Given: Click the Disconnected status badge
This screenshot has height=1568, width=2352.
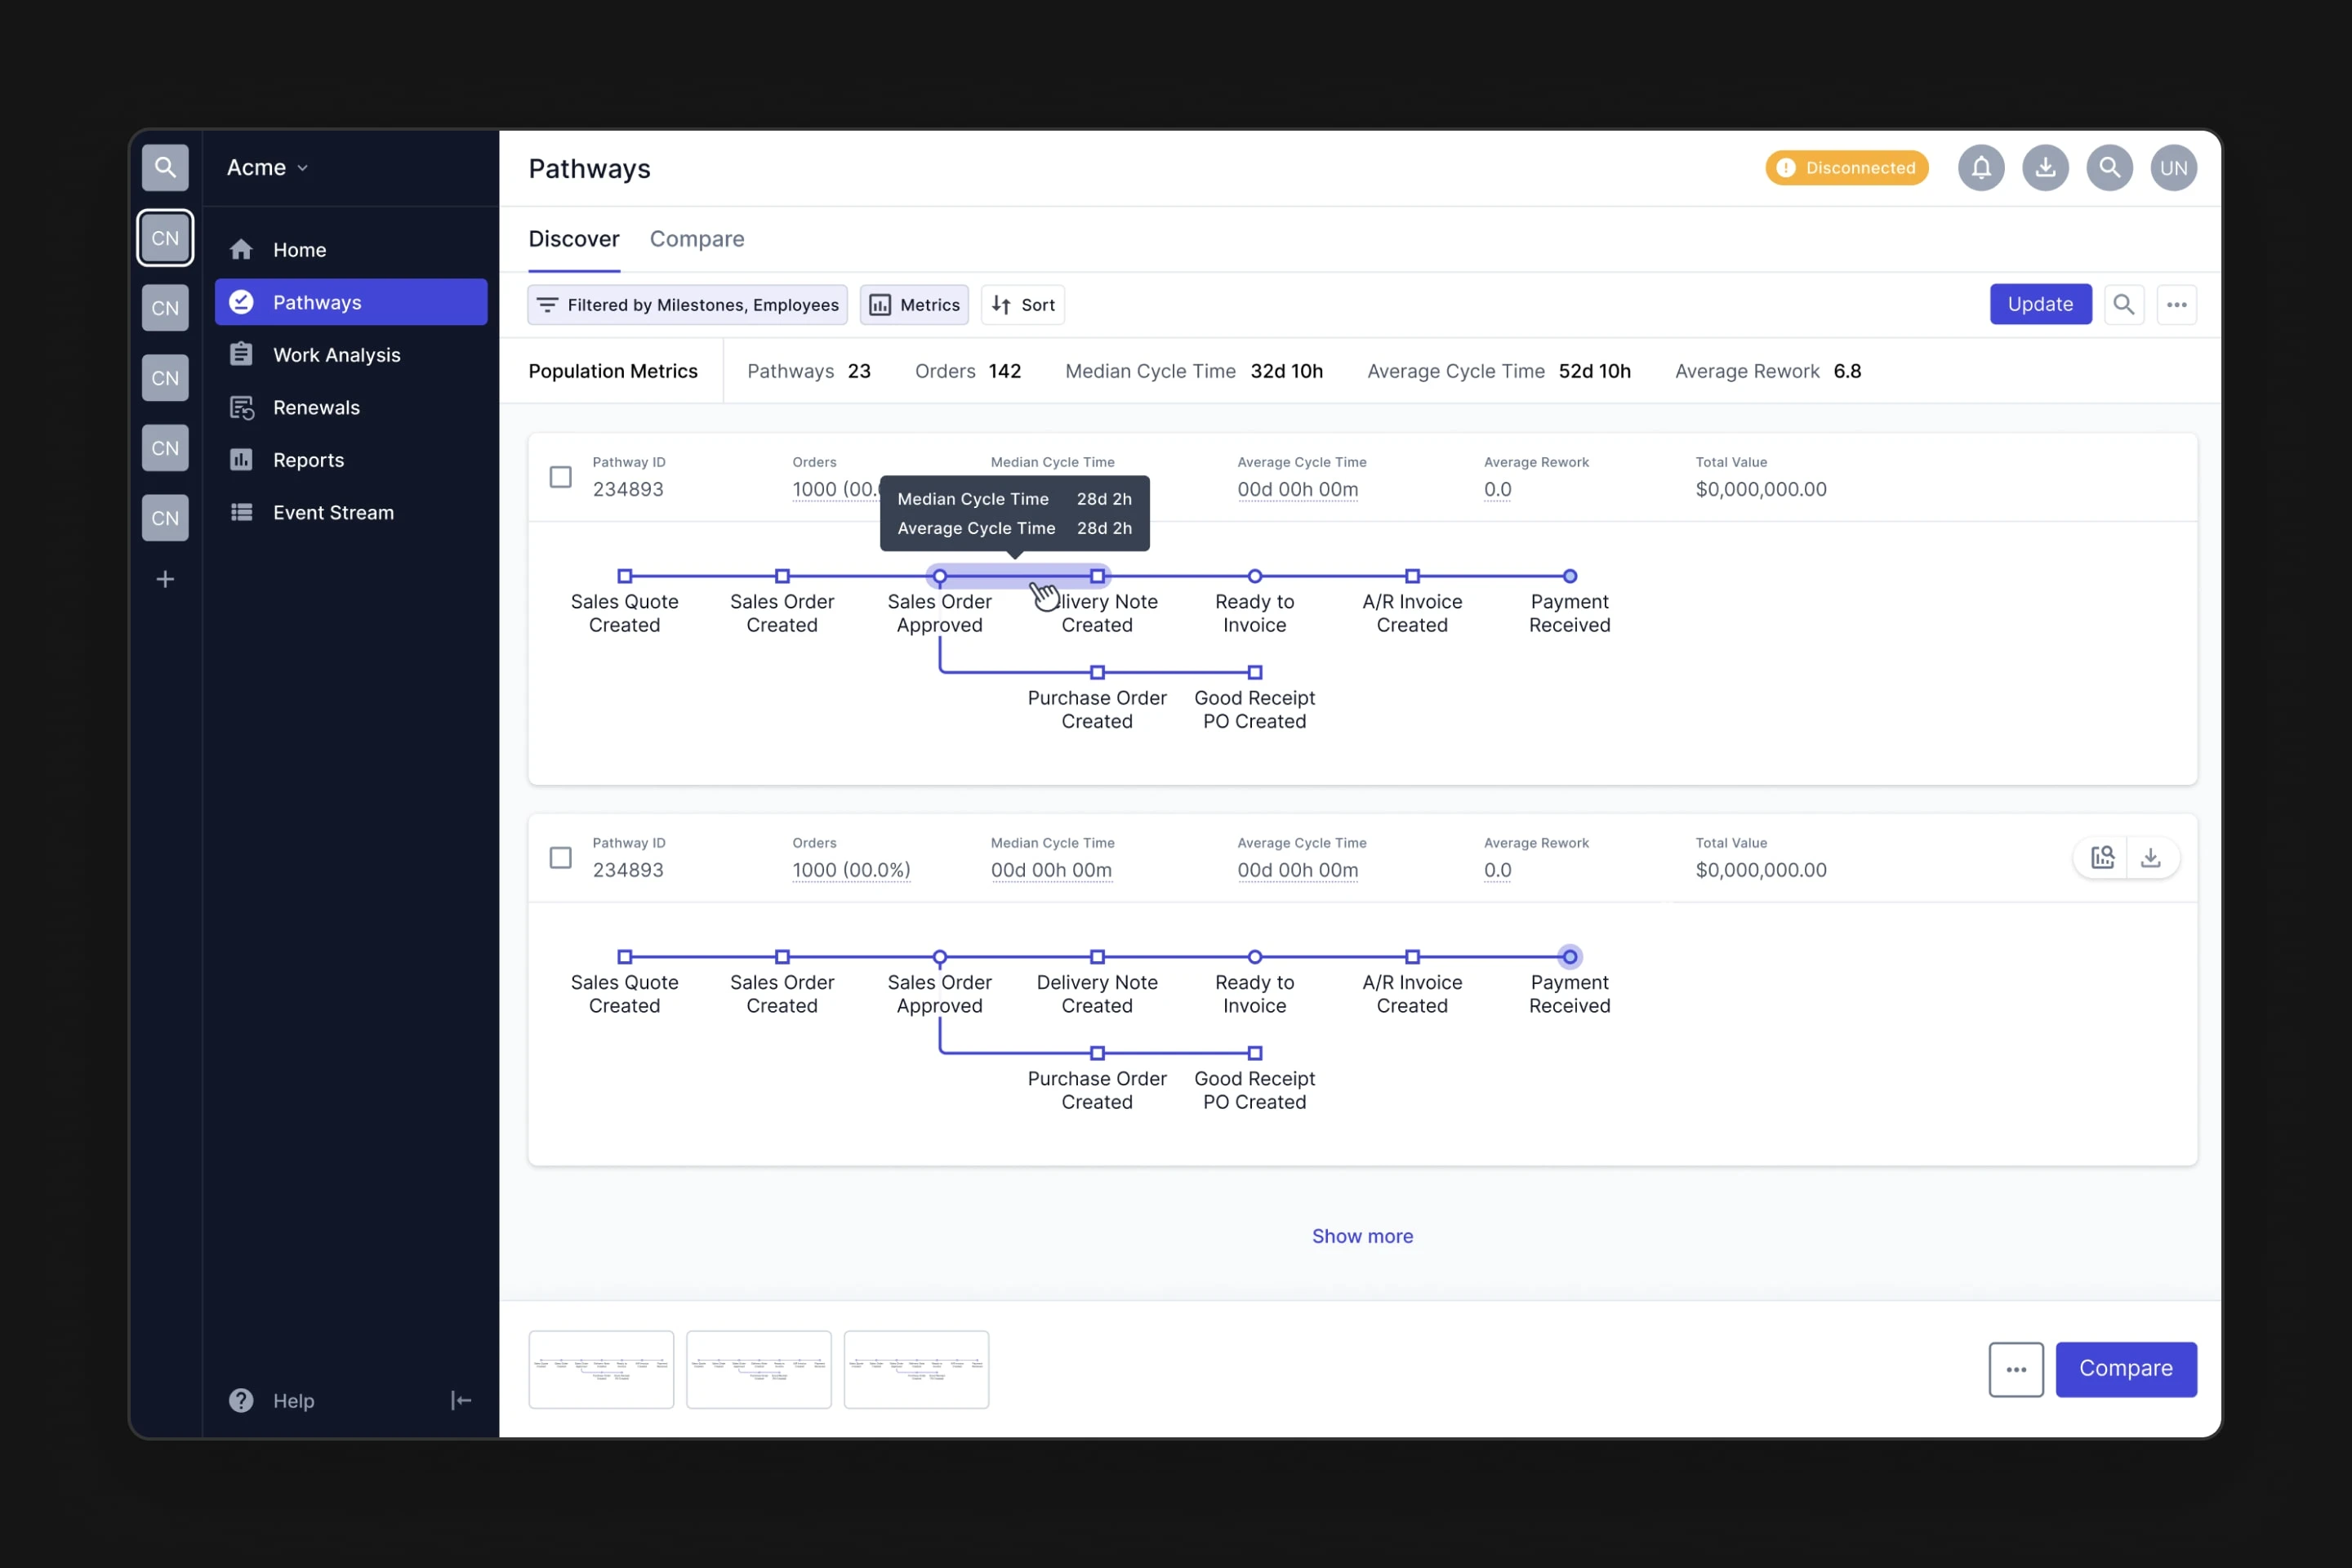Looking at the screenshot, I should coord(1846,168).
